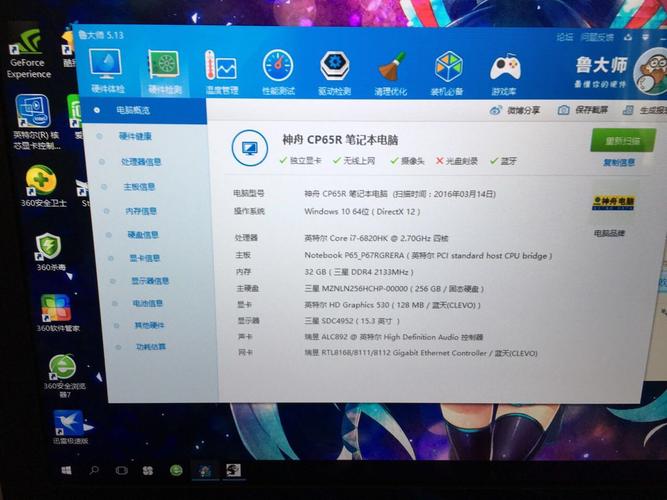
Task: Click the HD Graphics 530 graphics value
Action: click(392, 305)
